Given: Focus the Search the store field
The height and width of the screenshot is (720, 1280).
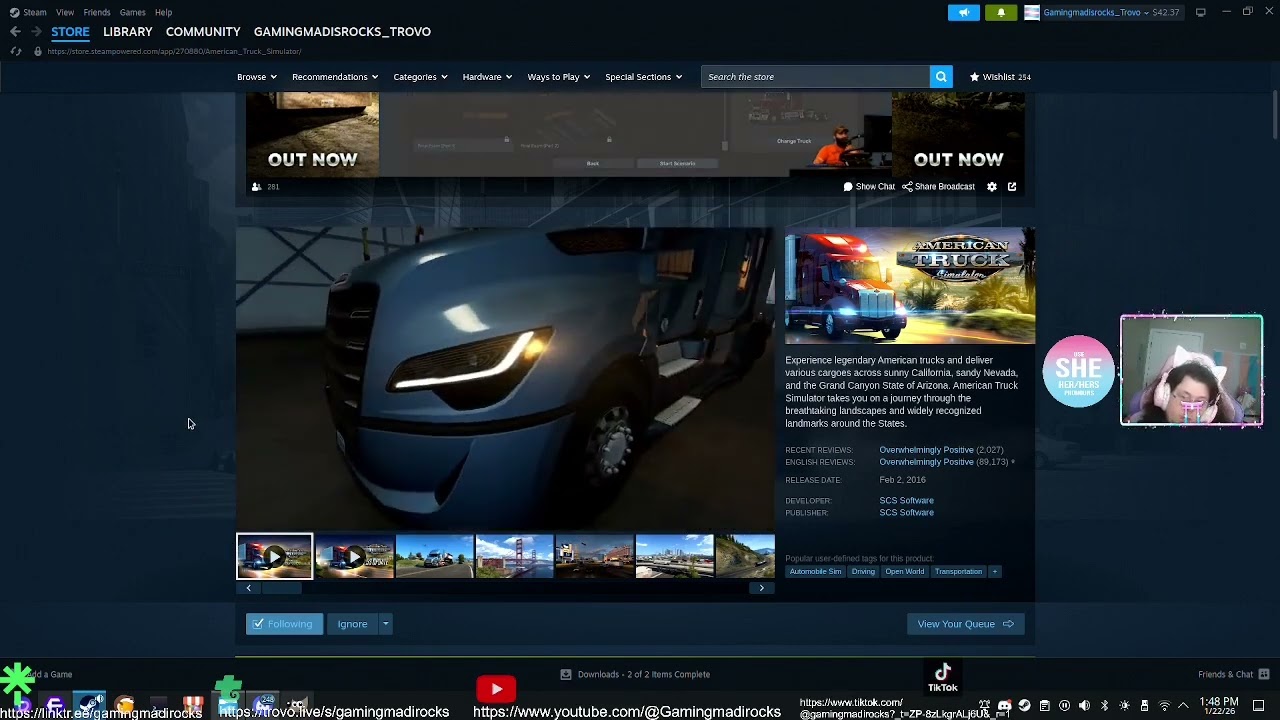Looking at the screenshot, I should pos(815,77).
